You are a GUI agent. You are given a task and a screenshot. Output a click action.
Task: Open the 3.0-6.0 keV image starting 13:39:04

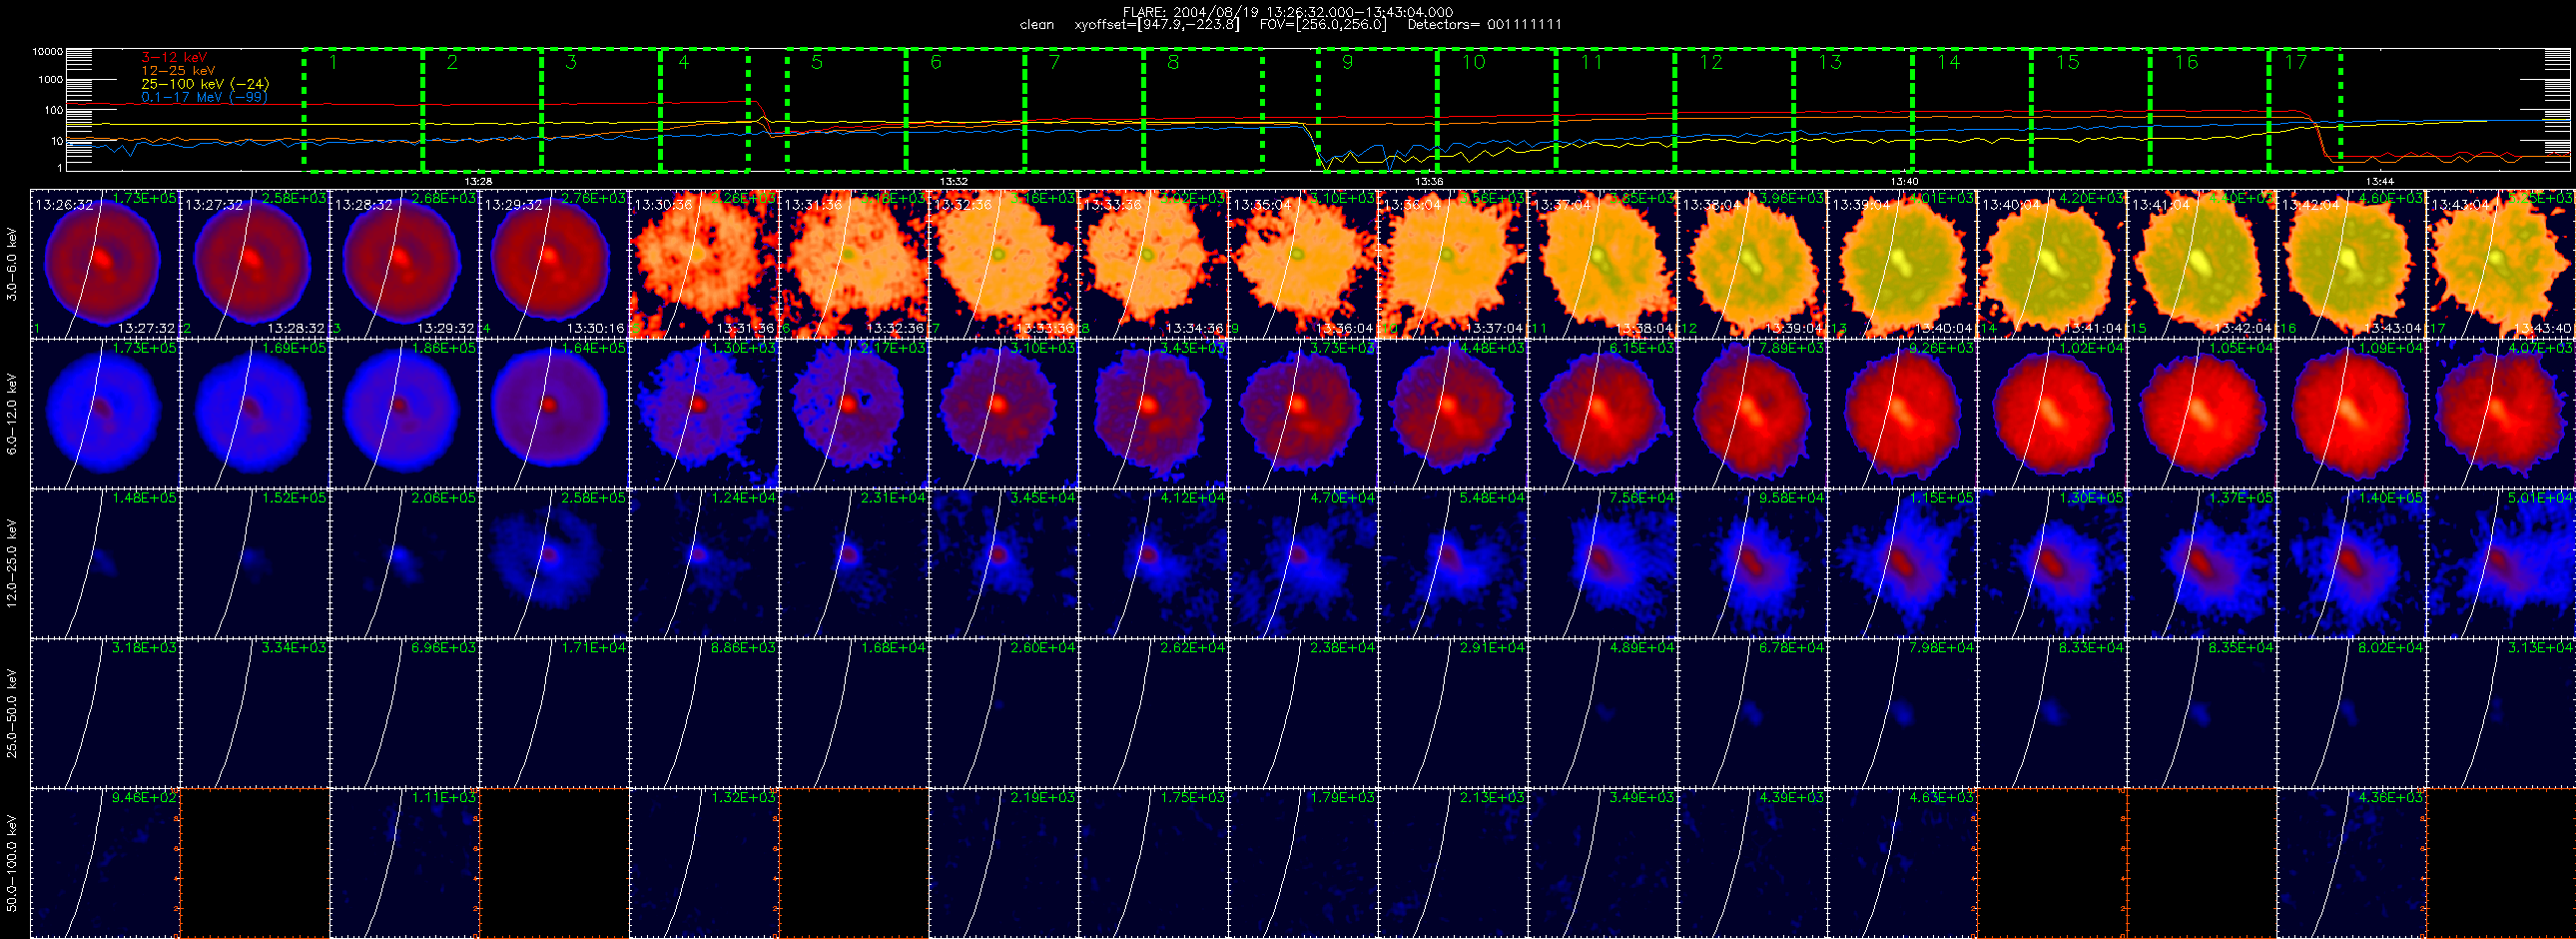pos(1902,264)
